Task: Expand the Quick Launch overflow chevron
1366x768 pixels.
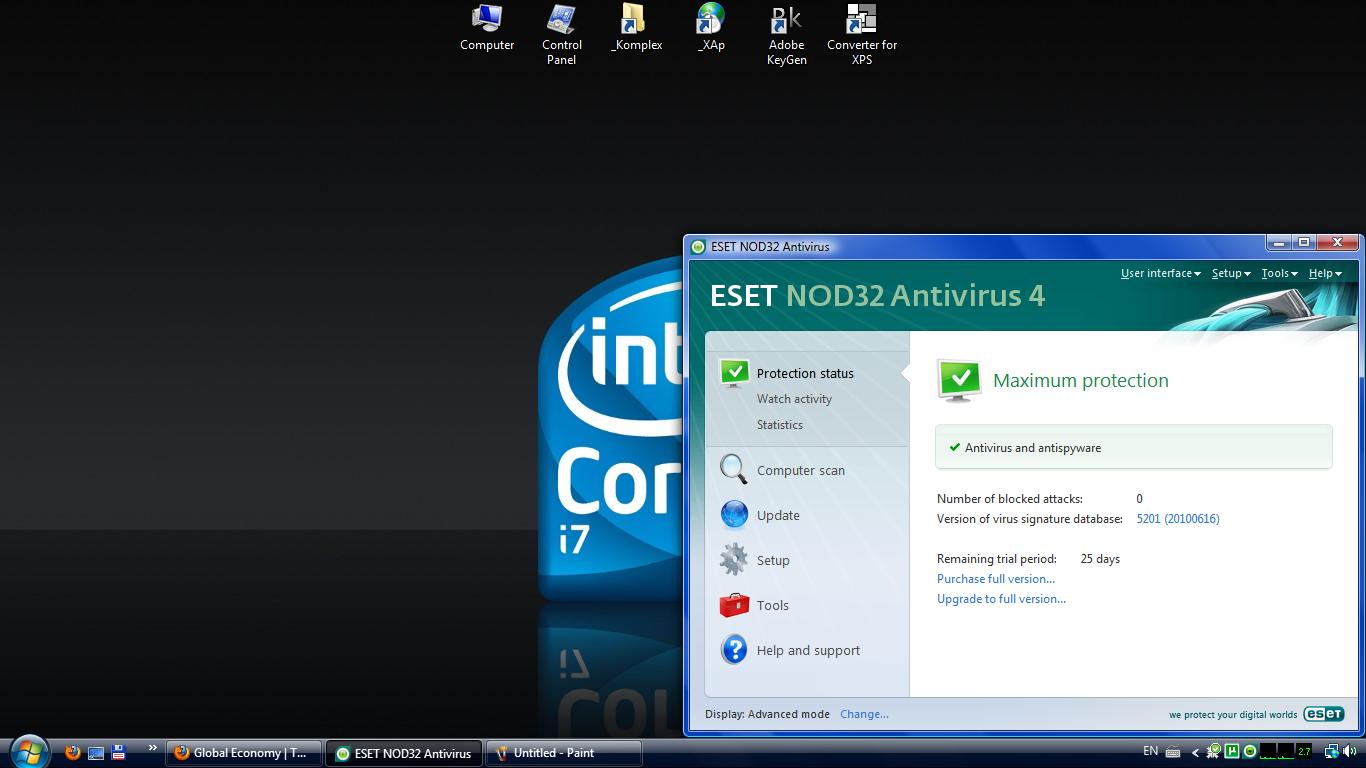Action: 152,747
